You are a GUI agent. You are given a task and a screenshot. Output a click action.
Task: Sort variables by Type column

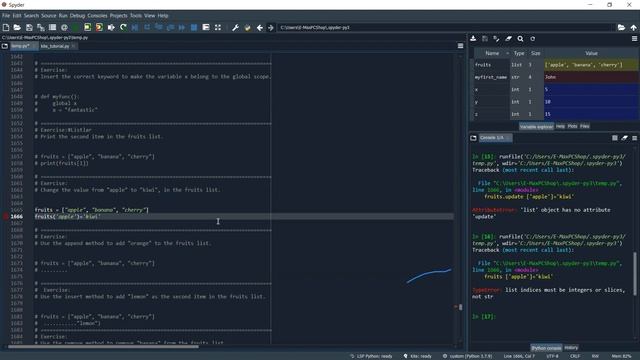click(519, 53)
